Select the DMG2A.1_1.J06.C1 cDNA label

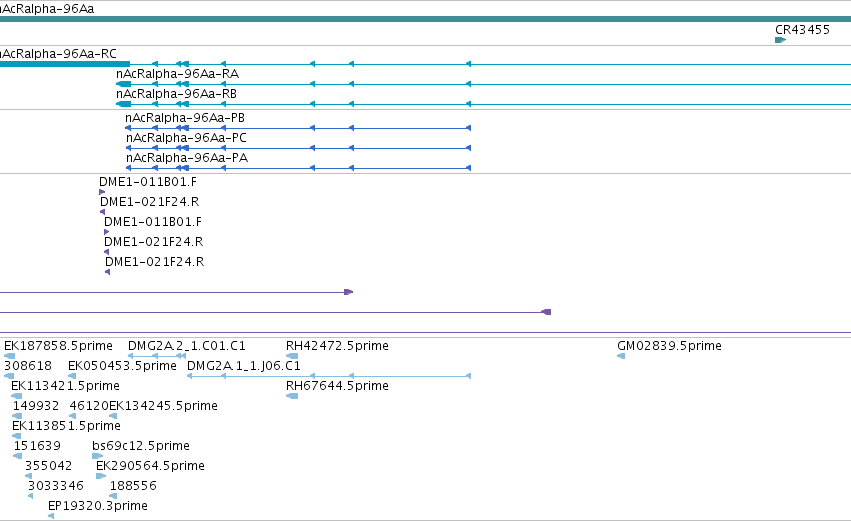(x=244, y=366)
